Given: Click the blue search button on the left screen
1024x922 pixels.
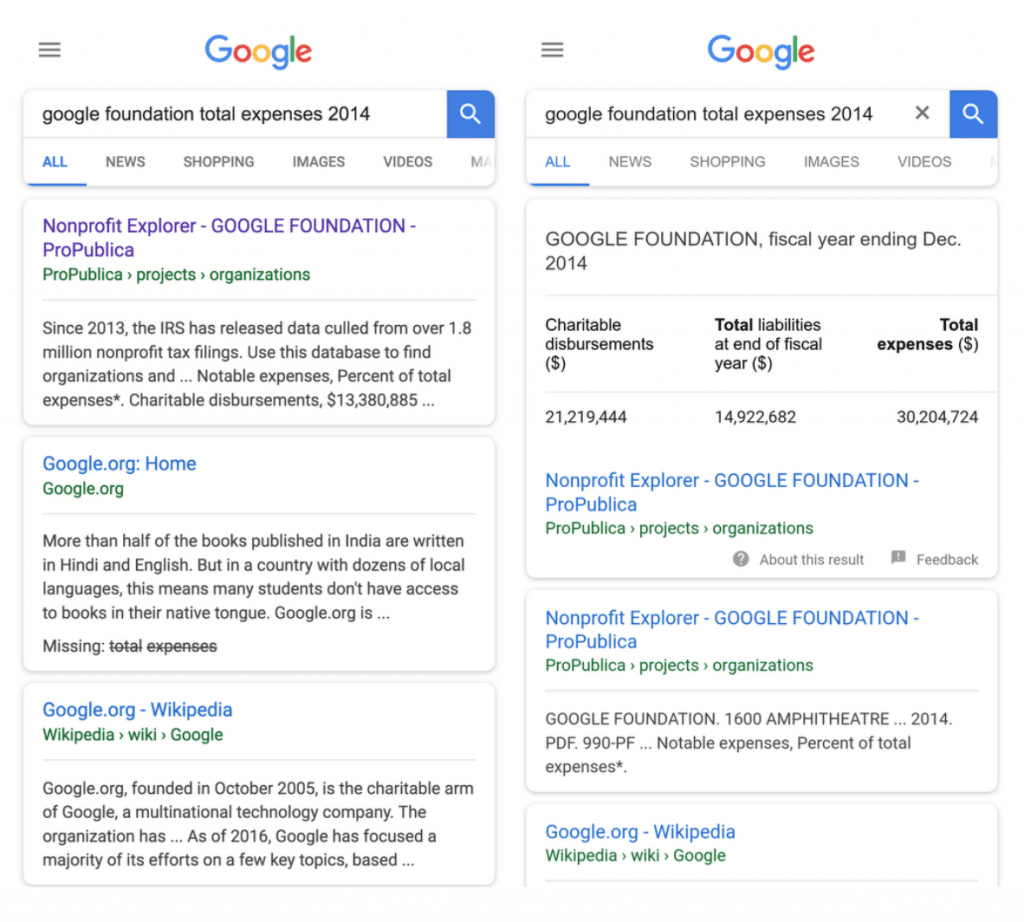Looking at the screenshot, I should (x=470, y=114).
